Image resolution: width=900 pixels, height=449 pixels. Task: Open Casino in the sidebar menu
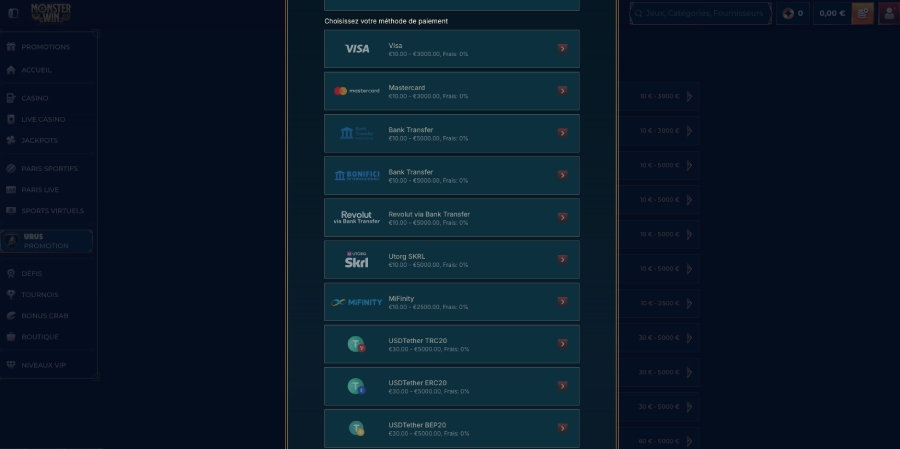[35, 98]
